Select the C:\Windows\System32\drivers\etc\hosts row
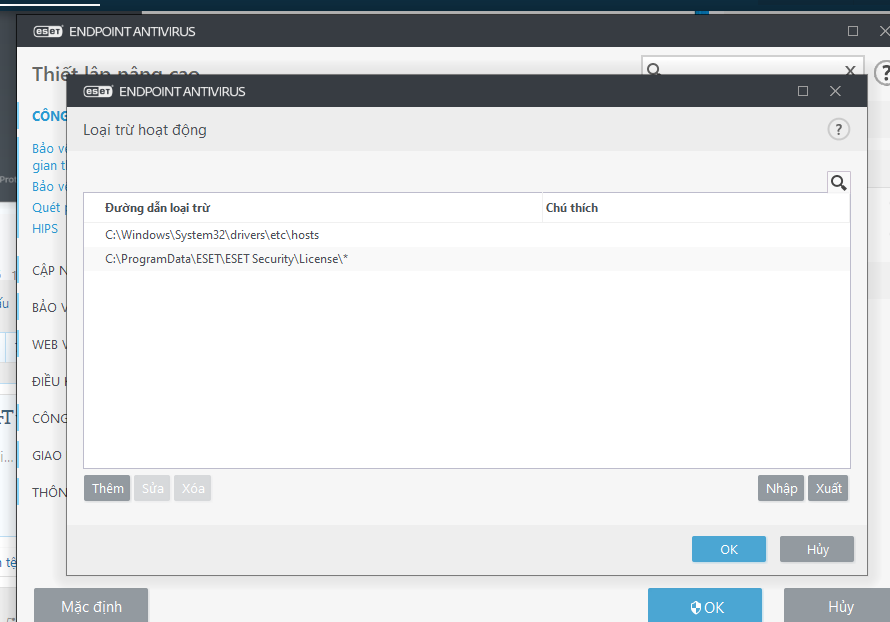This screenshot has width=890, height=622. click(x=467, y=235)
